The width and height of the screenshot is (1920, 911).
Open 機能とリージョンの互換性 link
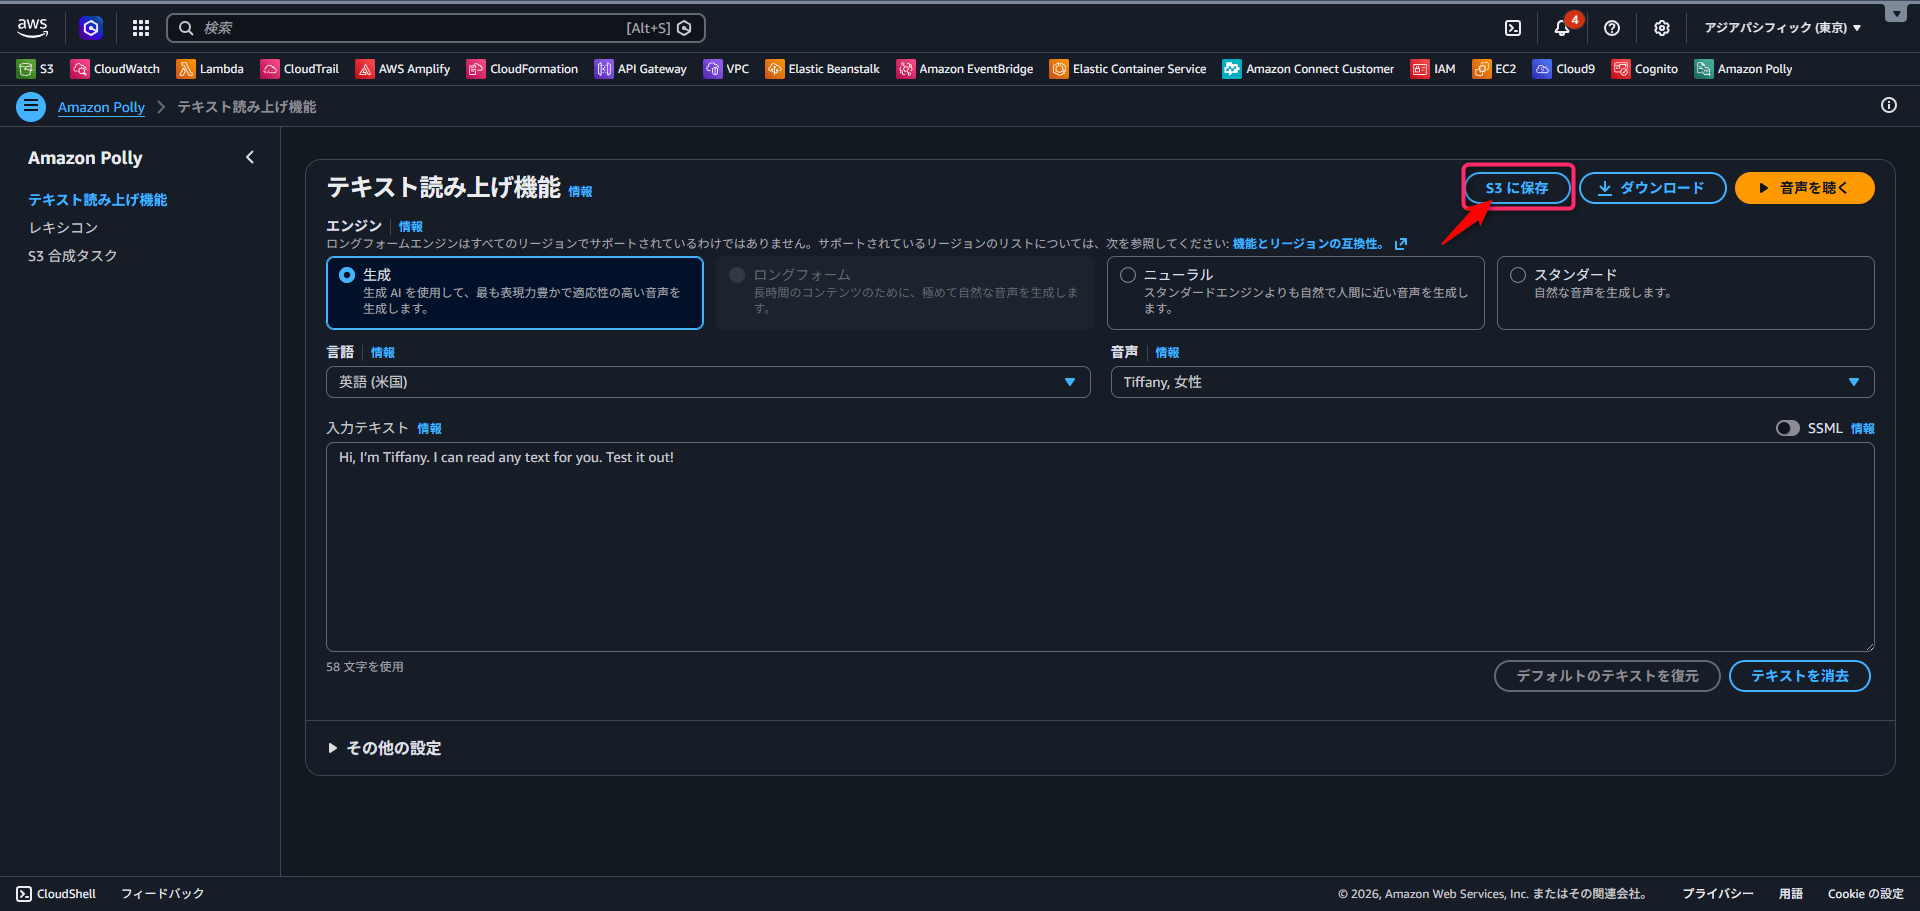[1308, 244]
